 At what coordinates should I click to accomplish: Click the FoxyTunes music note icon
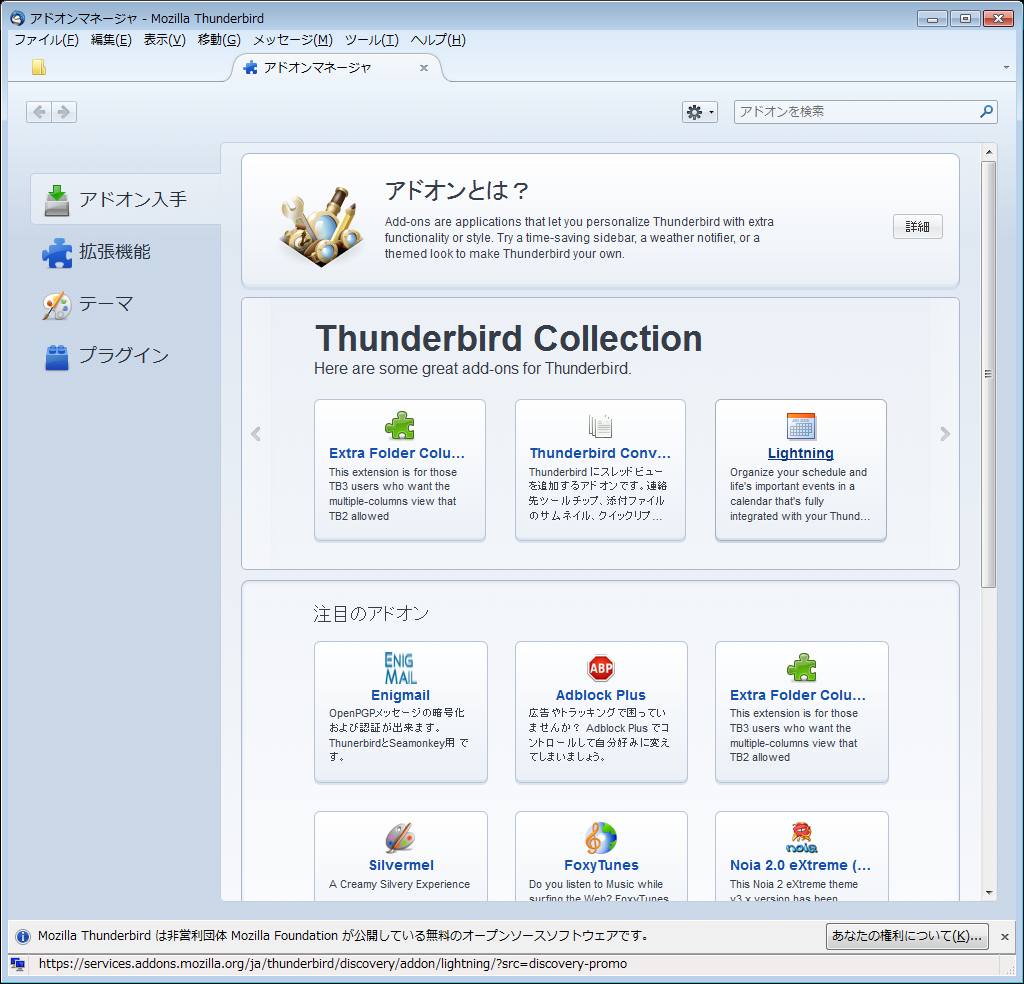(601, 838)
